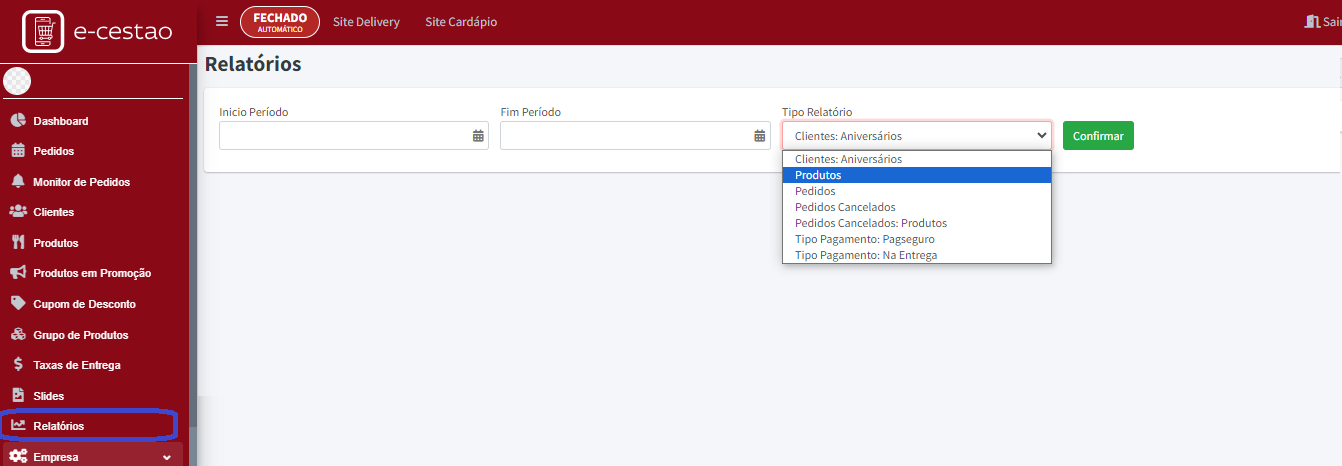1342x466 pixels.
Task: Choose Pedidos Cancelados: Produtos report type
Action: click(x=917, y=223)
